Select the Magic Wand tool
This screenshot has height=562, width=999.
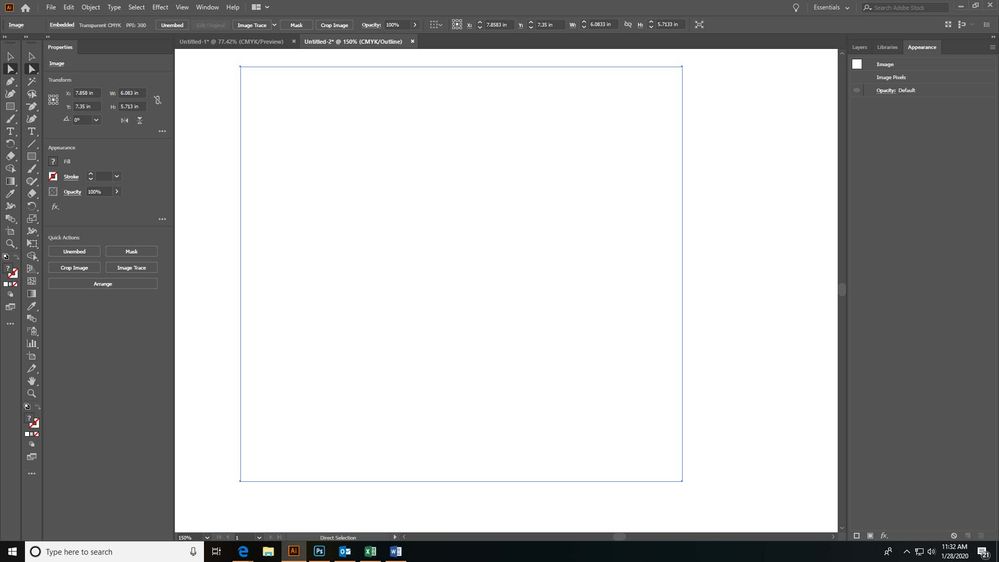(32, 82)
